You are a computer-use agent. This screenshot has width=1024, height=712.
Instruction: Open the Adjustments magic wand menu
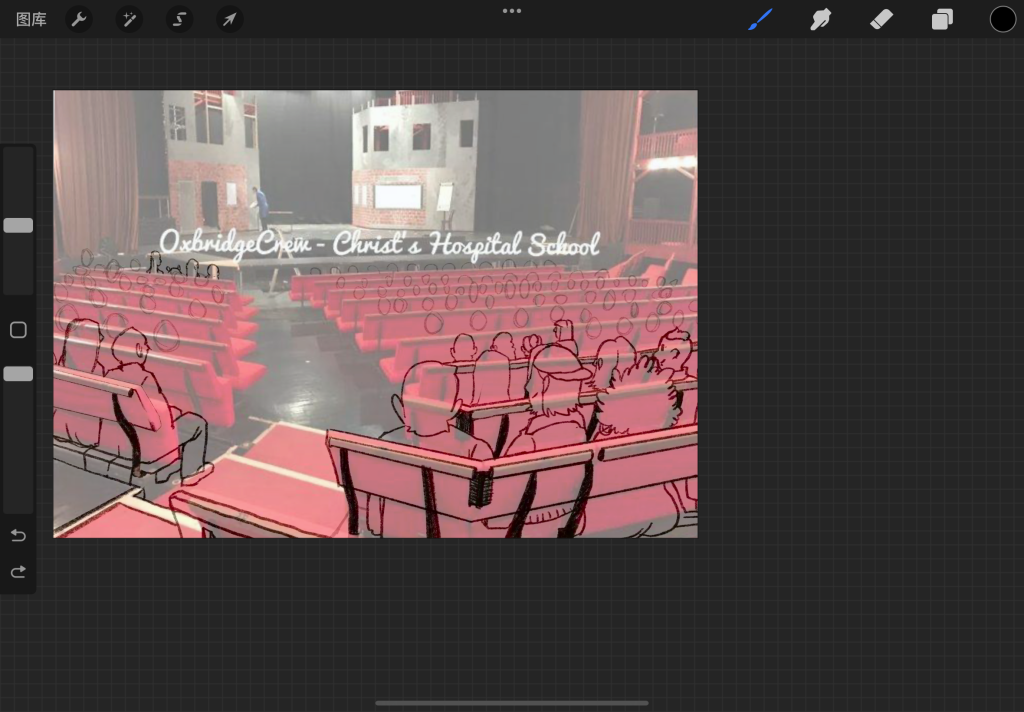point(129,20)
